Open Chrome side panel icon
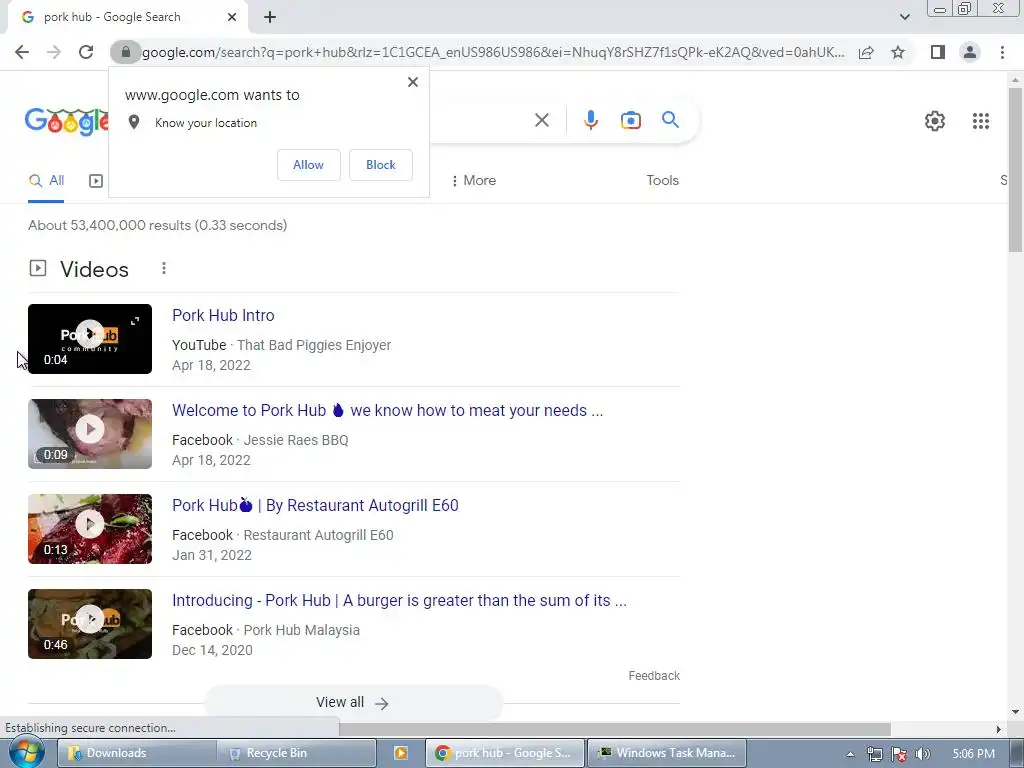Image resolution: width=1024 pixels, height=768 pixels. pos(938,52)
